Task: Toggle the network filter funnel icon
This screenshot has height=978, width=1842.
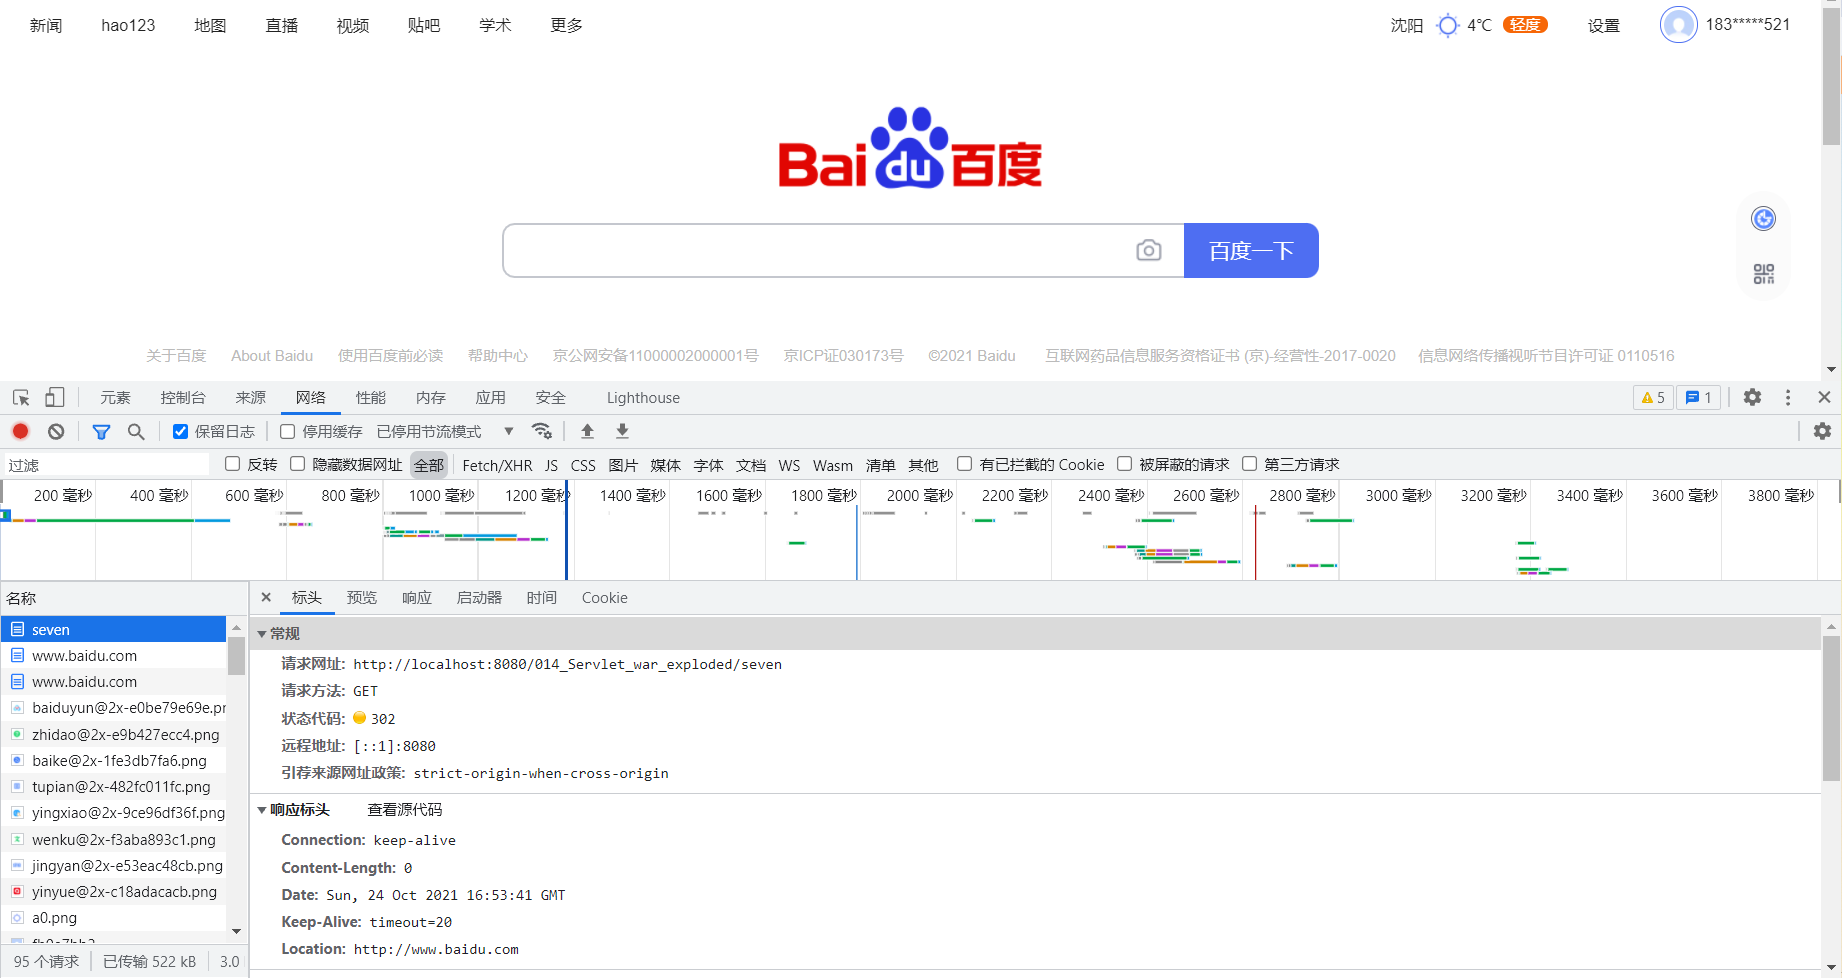Action: (101, 431)
